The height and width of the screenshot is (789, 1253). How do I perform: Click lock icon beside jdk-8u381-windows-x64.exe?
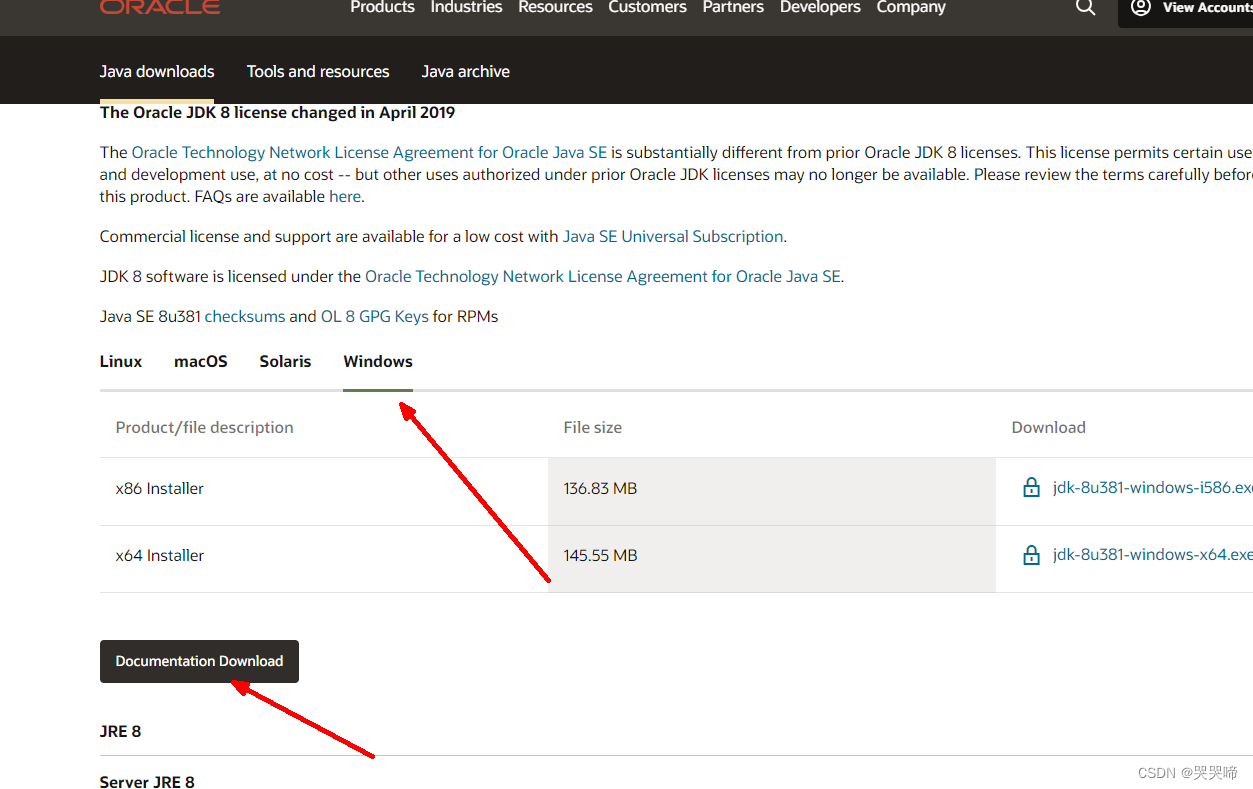tap(1031, 555)
